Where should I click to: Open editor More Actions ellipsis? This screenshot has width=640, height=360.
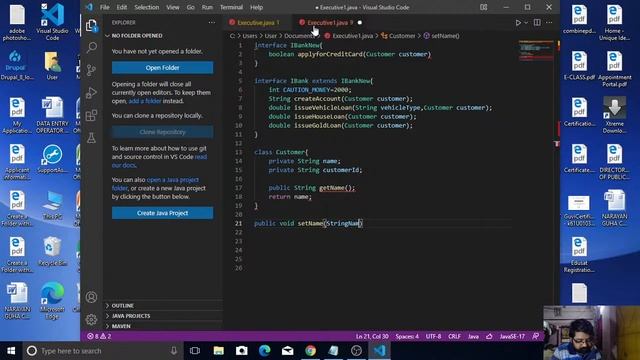coord(549,23)
